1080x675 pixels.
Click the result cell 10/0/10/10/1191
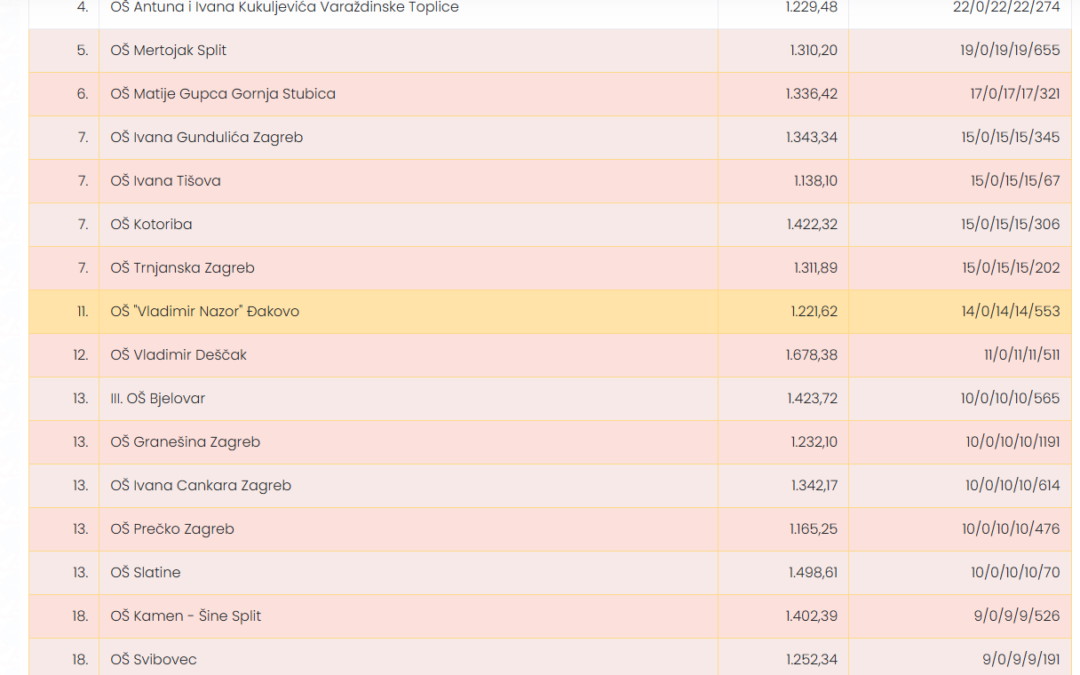(x=1012, y=442)
